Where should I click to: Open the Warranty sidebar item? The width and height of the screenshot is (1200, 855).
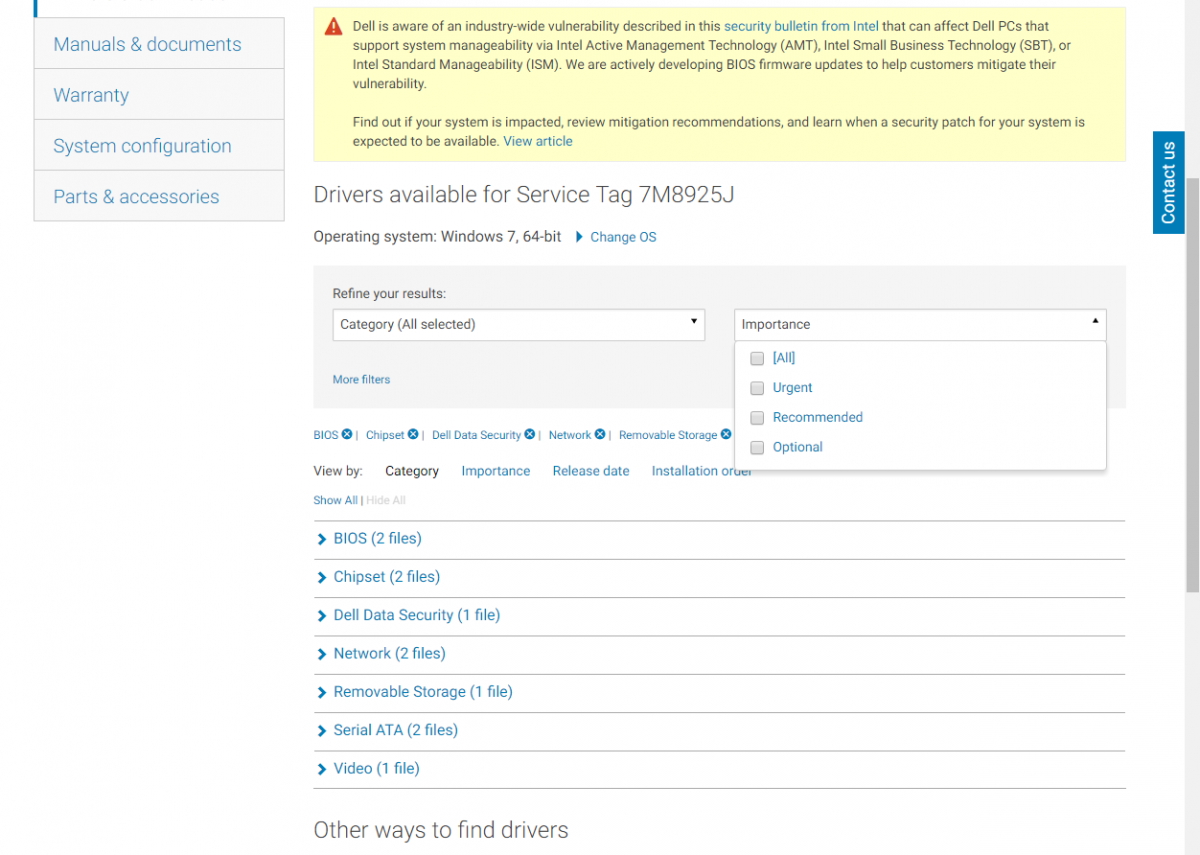(159, 95)
